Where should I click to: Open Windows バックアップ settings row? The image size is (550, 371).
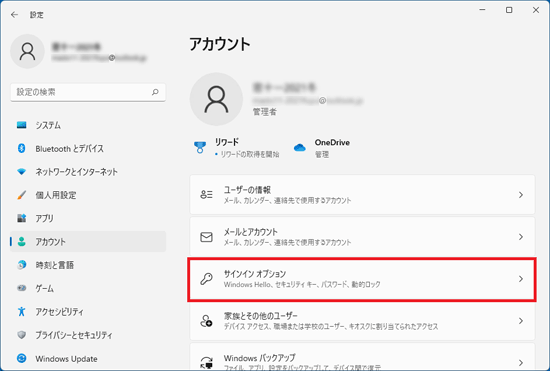pyautogui.click(x=362, y=357)
